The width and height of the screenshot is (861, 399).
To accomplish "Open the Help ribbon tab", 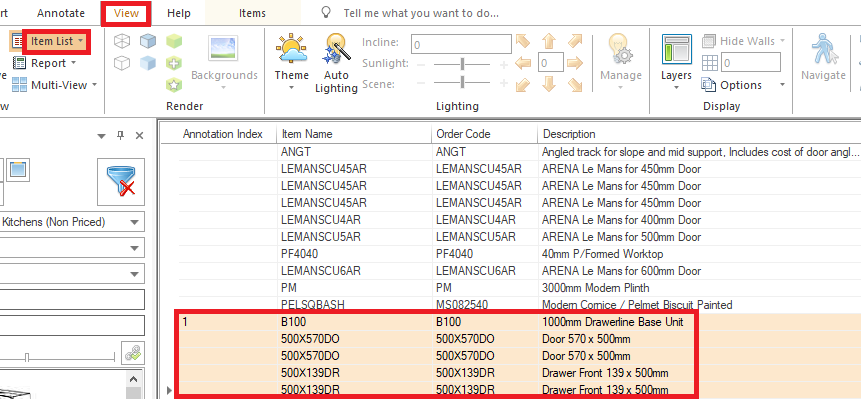I will coord(178,13).
